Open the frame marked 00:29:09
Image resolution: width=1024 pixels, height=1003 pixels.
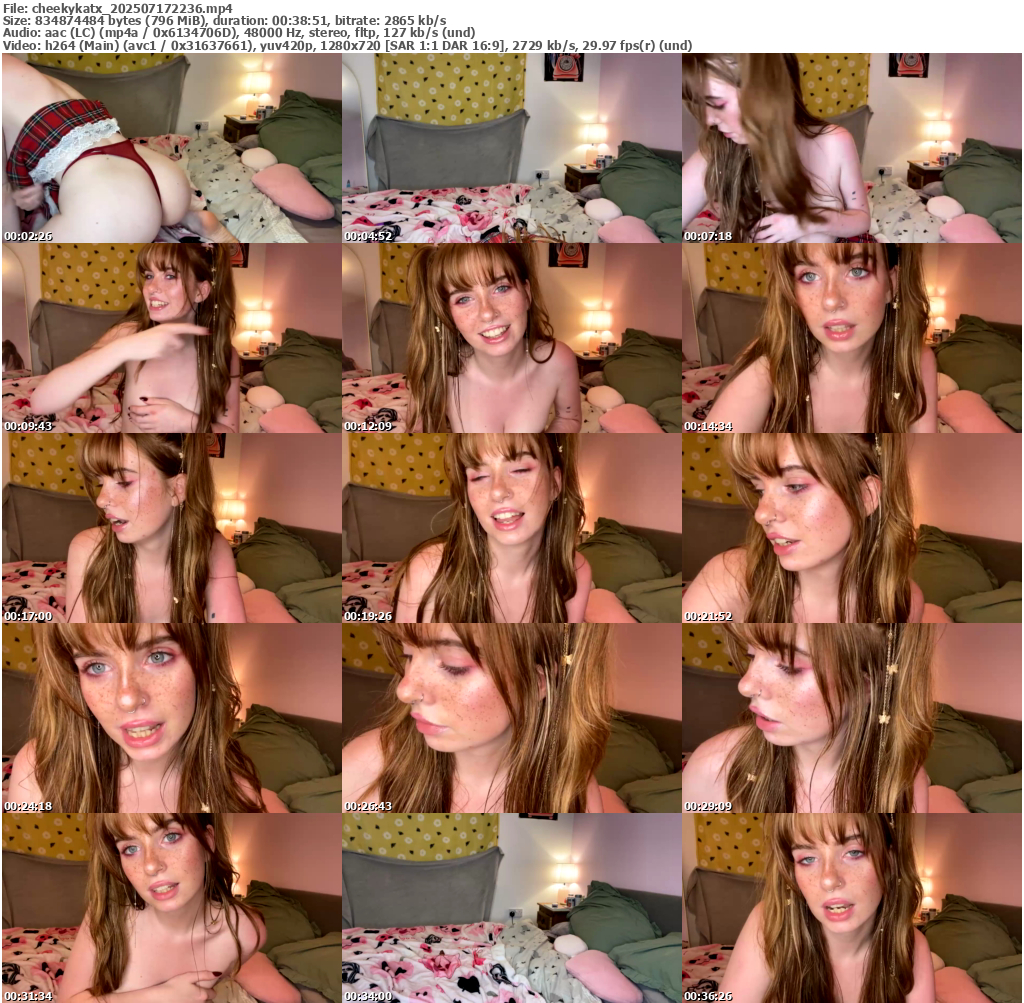coord(852,718)
